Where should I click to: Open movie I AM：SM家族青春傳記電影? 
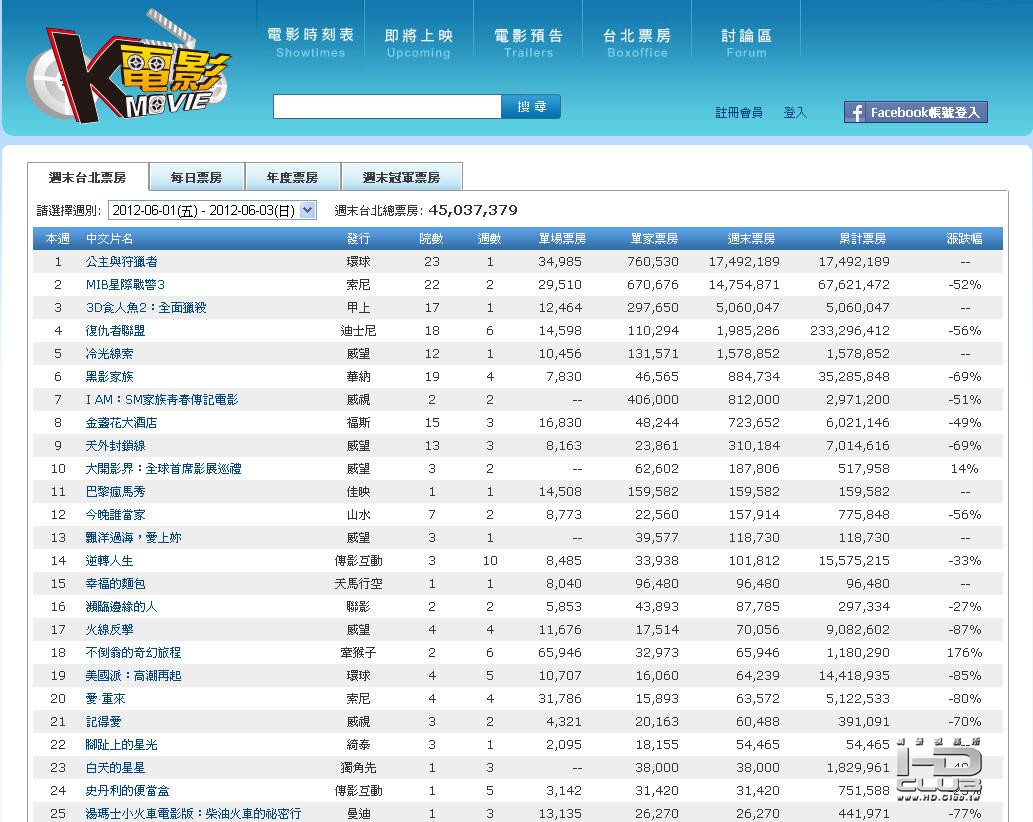click(162, 400)
